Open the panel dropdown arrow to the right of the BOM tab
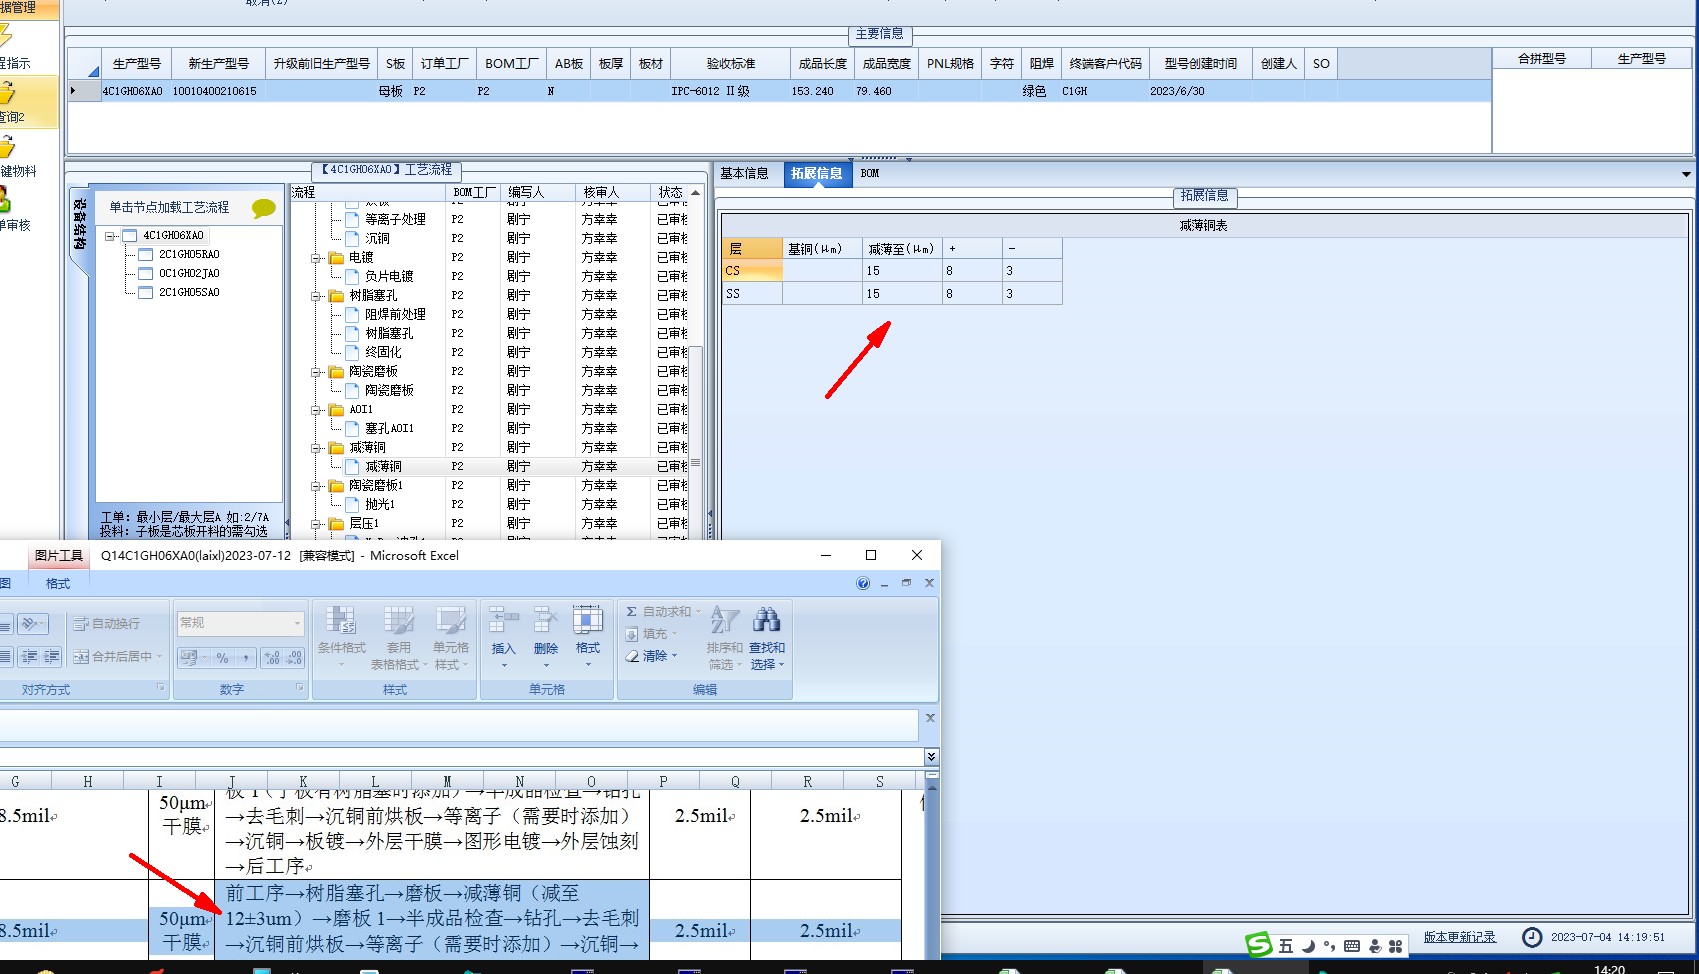This screenshot has width=1699, height=974. click(1686, 174)
